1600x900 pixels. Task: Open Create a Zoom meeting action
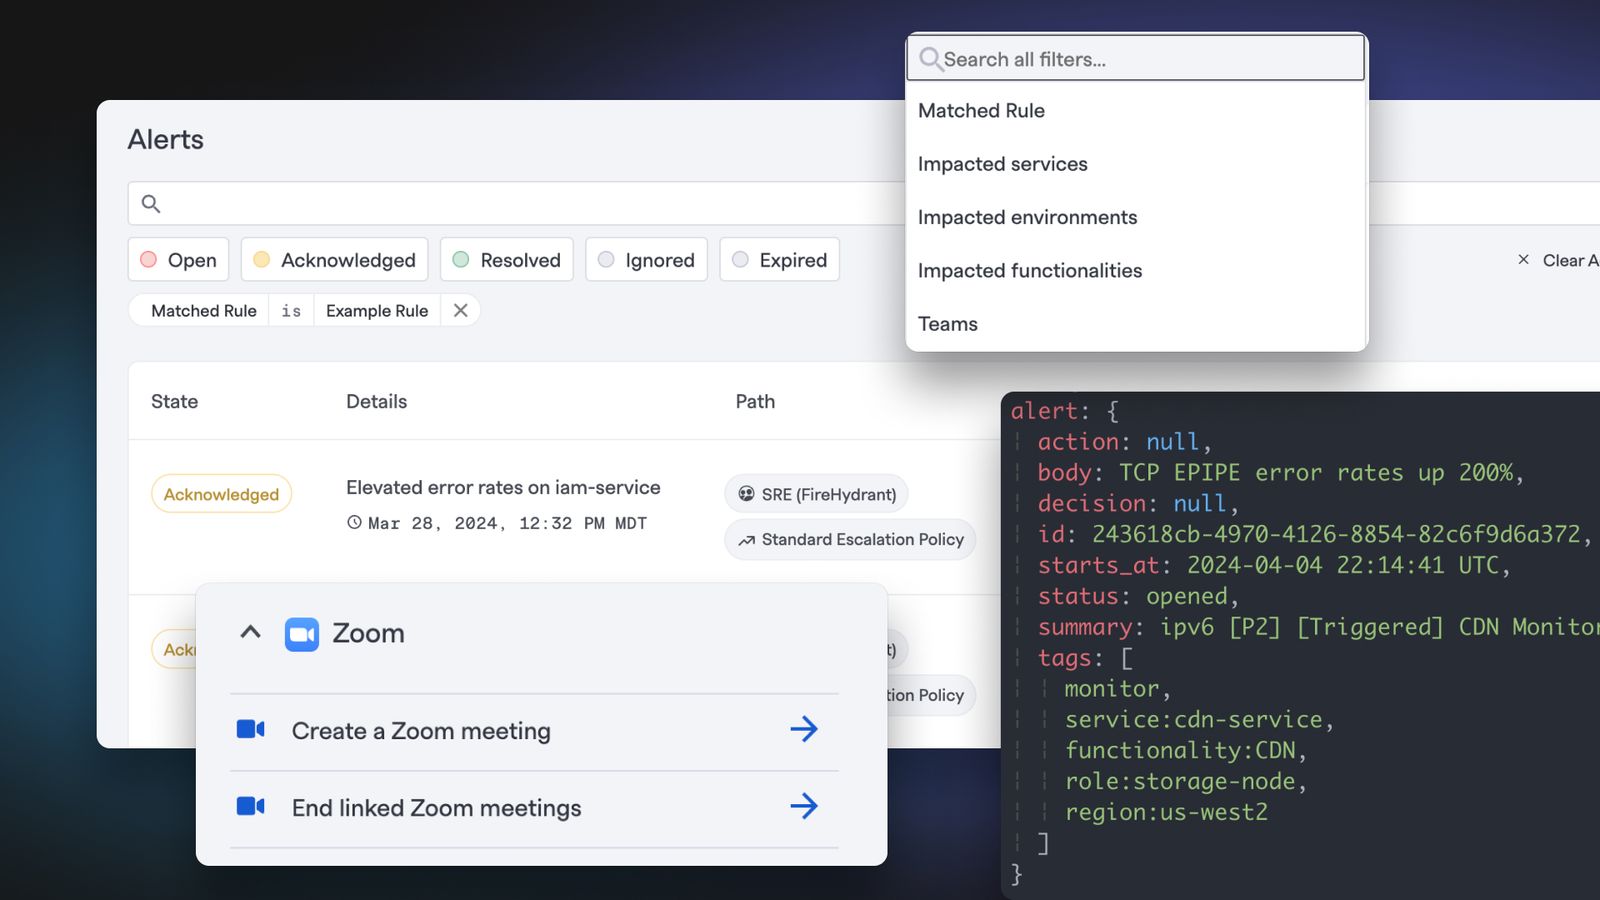[534, 731]
